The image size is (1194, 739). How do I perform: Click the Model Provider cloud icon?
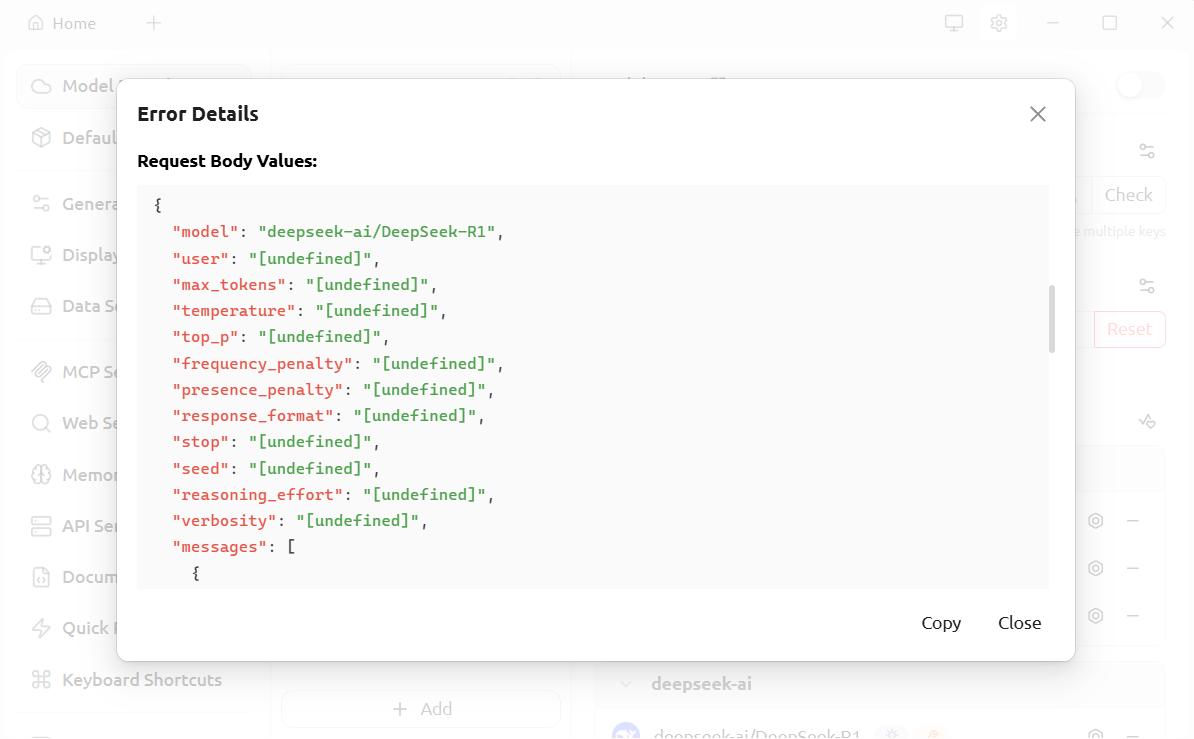tap(41, 86)
